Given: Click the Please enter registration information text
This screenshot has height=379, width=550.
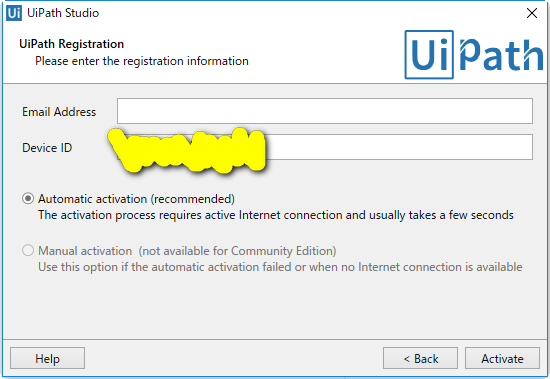Looking at the screenshot, I should click(142, 61).
